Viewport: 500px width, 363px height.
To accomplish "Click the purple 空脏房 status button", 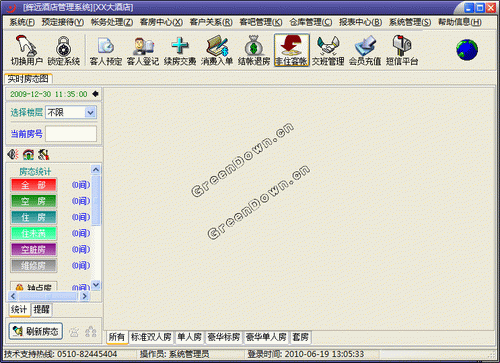I will tap(34, 249).
